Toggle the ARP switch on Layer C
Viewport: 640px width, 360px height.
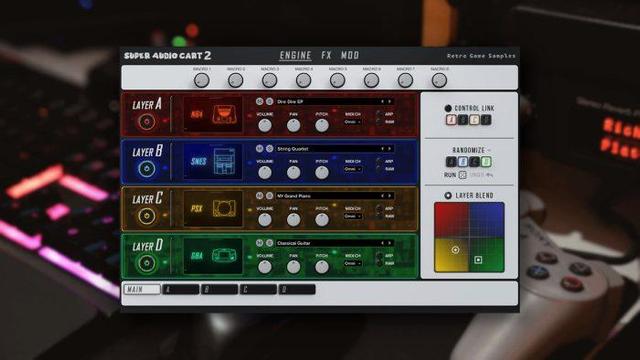tap(379, 208)
